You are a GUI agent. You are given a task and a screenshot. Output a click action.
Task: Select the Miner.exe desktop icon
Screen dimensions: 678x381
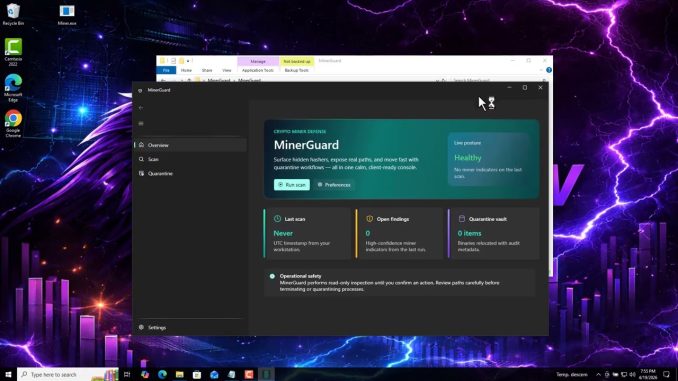(67, 15)
